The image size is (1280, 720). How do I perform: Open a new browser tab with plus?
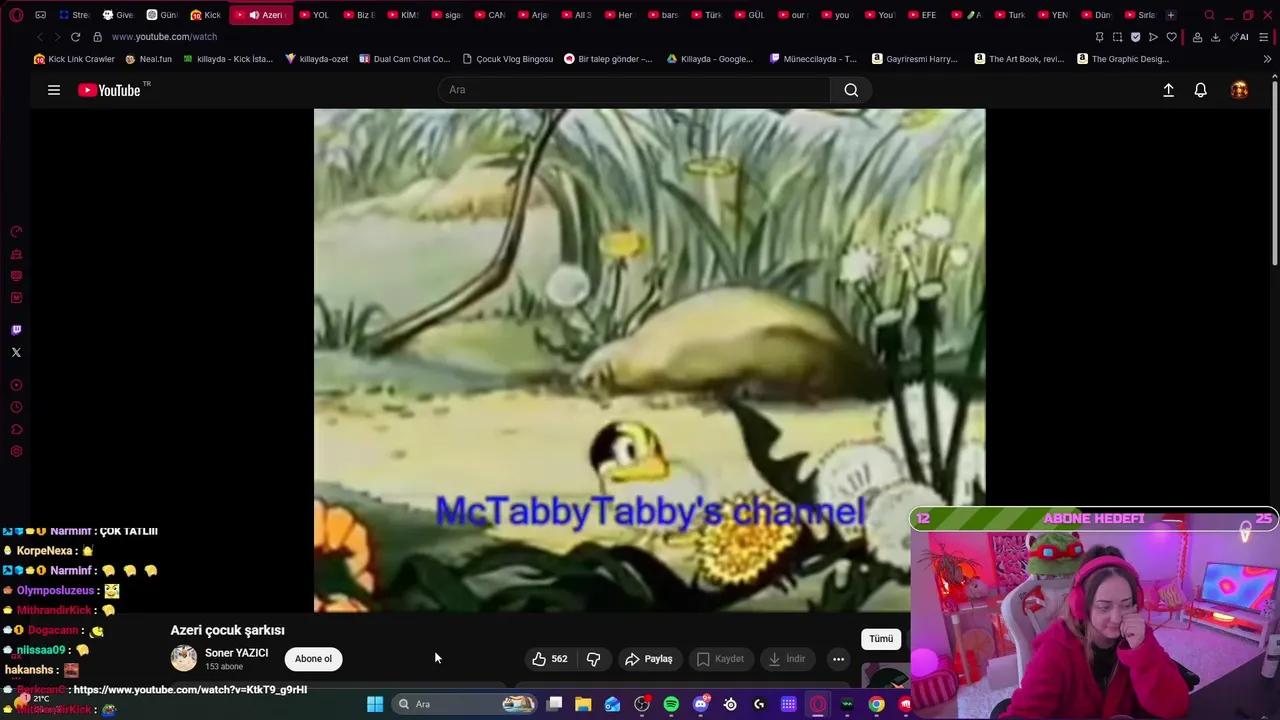click(1171, 15)
